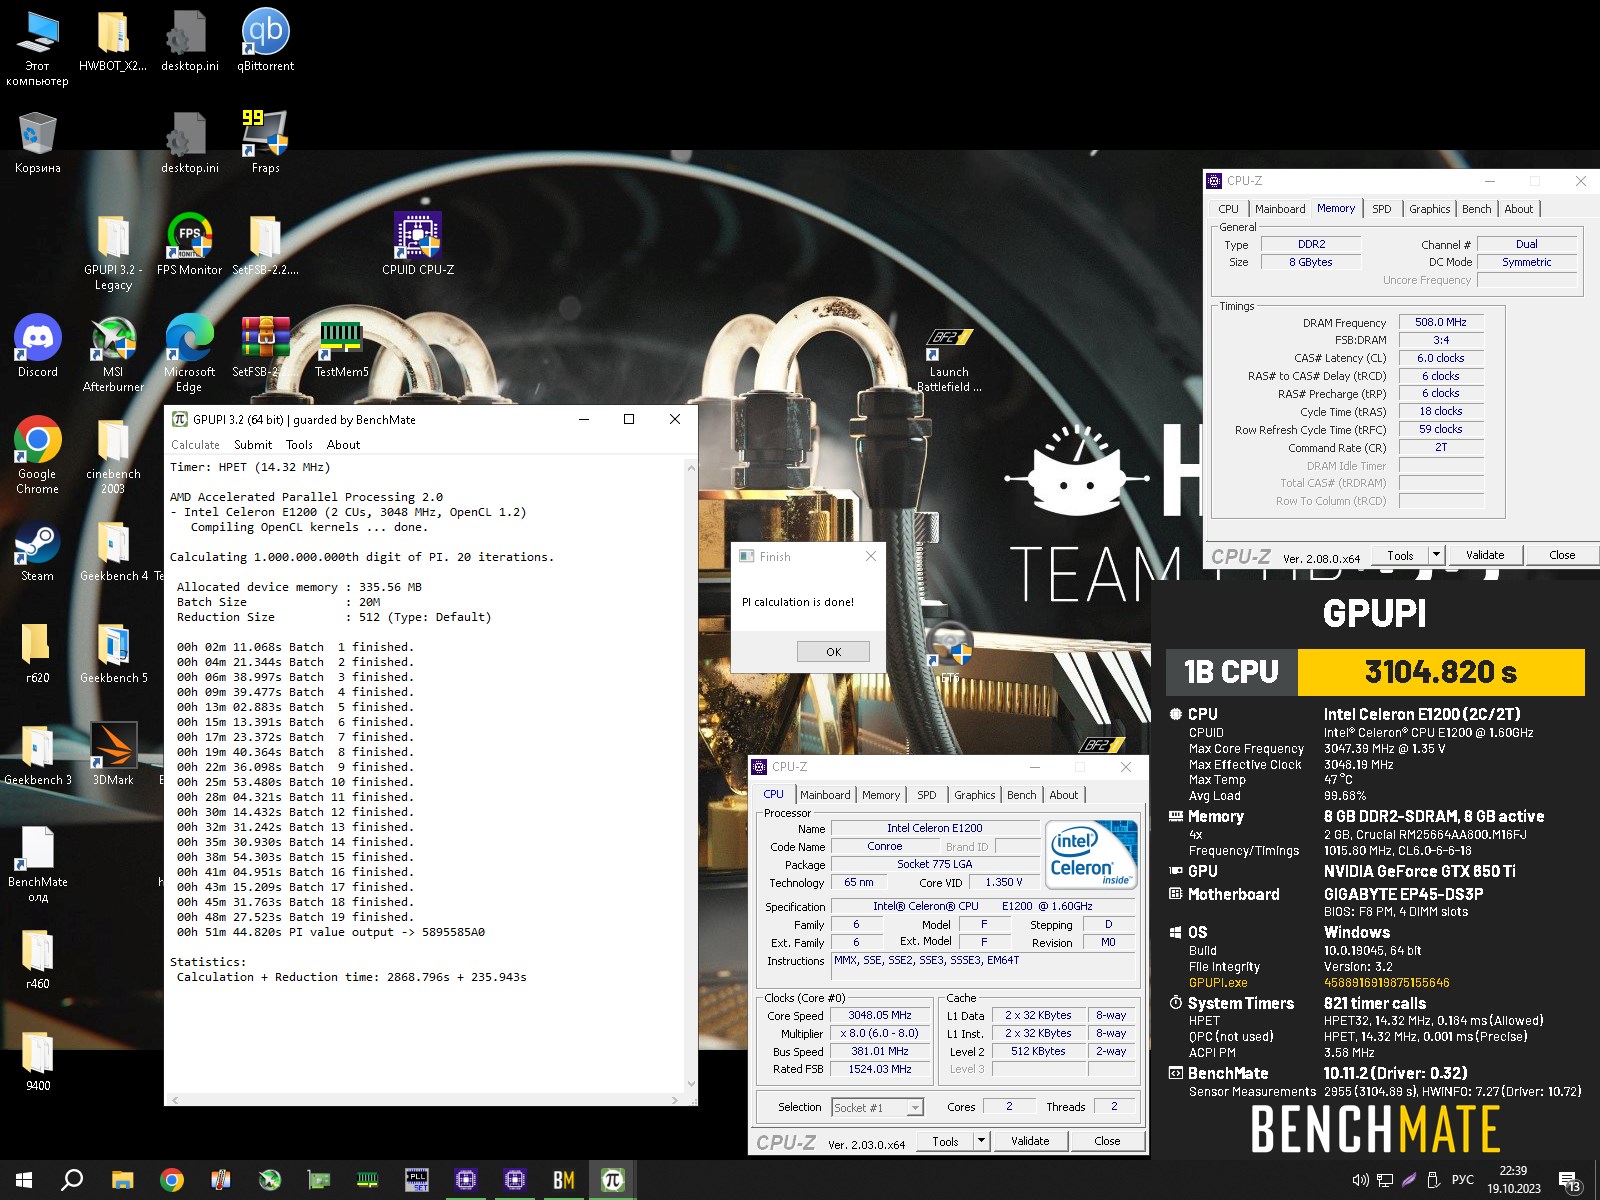Screen dimensions: 1600x1200
Task: Switch to Mainboard tab in lower CPU-Z
Action: [x=825, y=795]
